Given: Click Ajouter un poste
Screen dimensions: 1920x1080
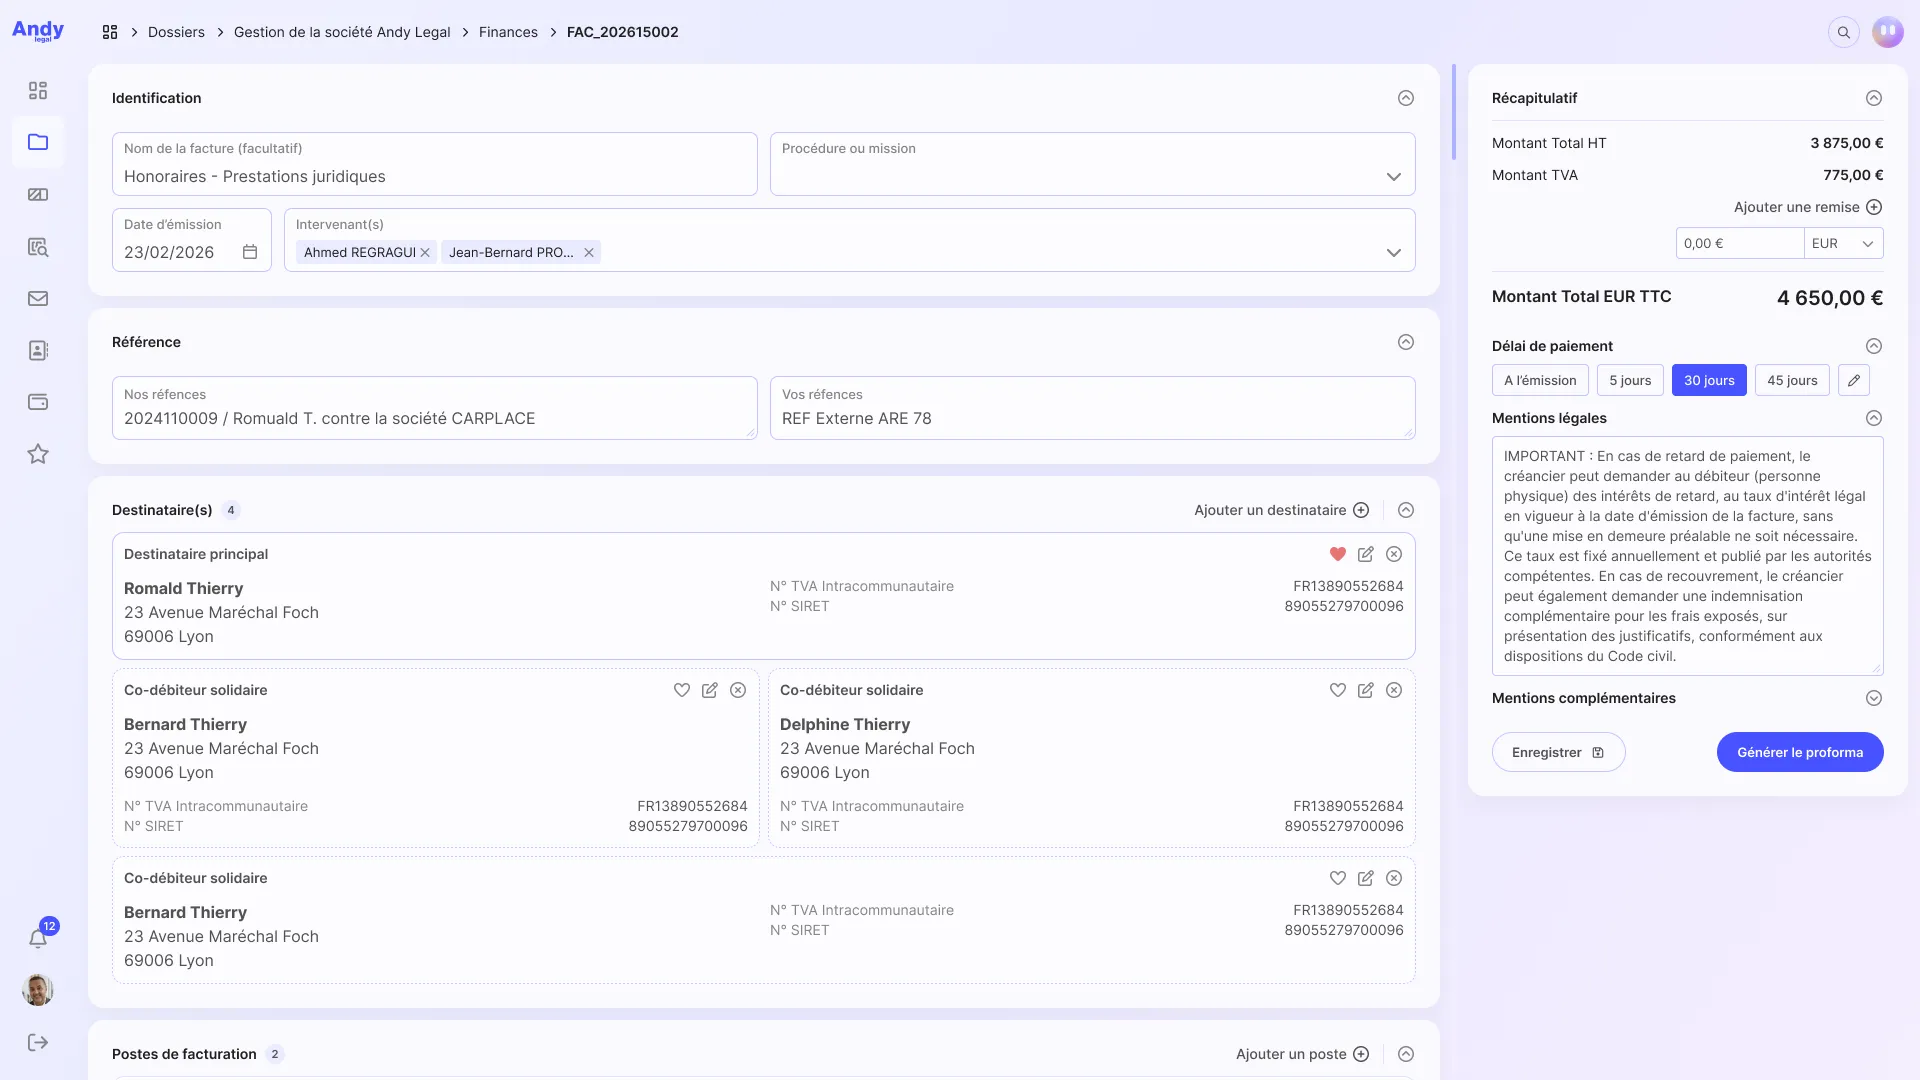Looking at the screenshot, I should point(1302,1054).
